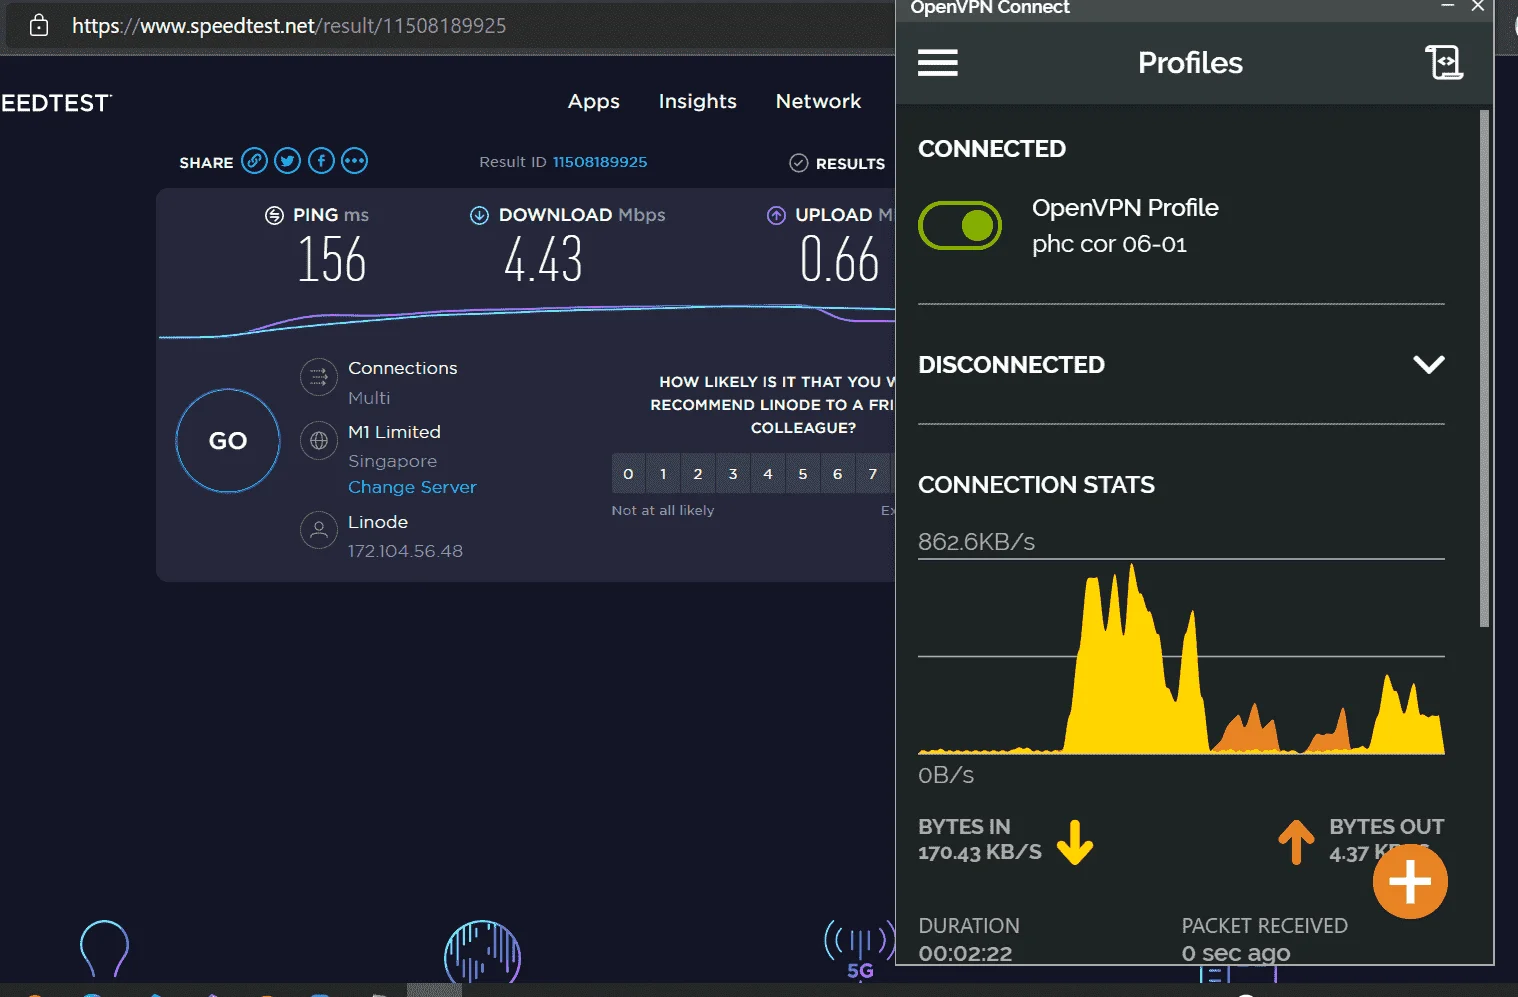Image resolution: width=1518 pixels, height=997 pixels.
Task: Click the ping value "156"
Action: [332, 260]
